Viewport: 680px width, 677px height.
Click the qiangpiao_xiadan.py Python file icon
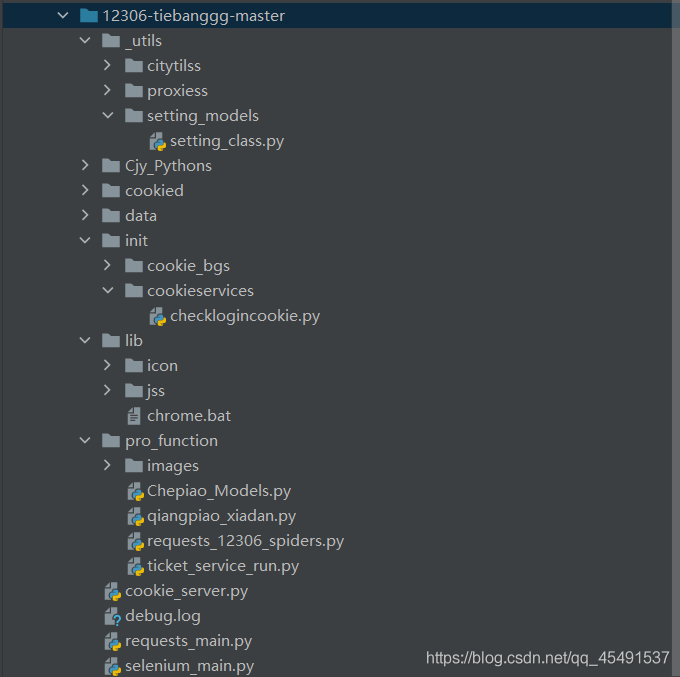[135, 517]
